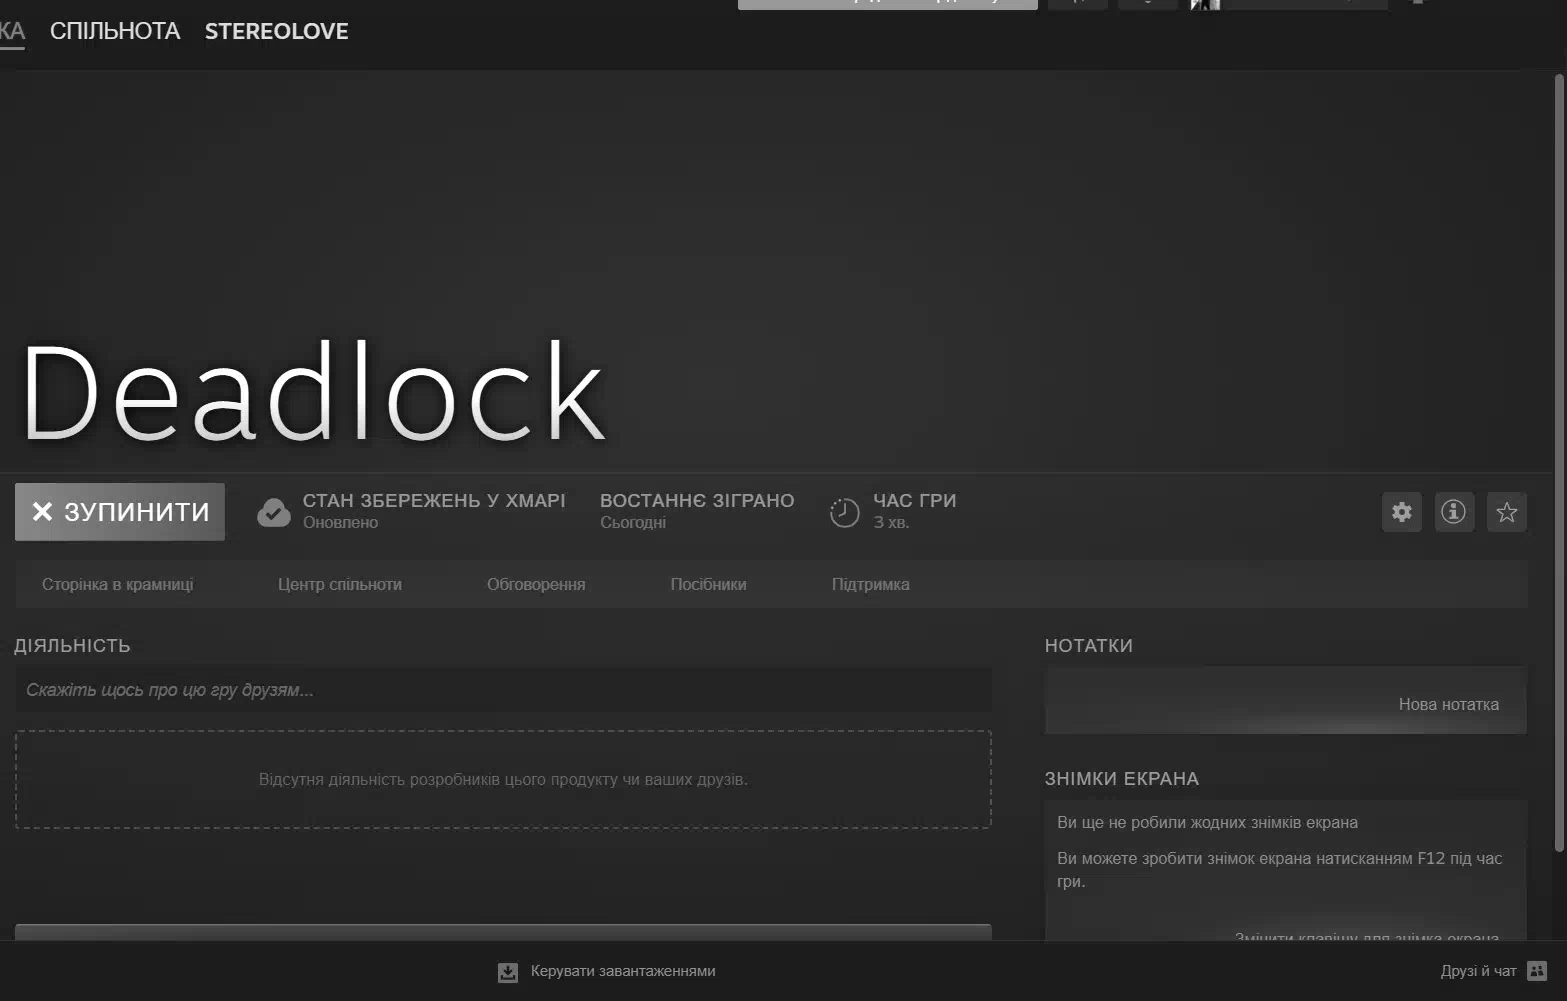
Task: Click СТАН ЗБЕРЕЖЕНЬ У ХМАРІ label
Action: pyautogui.click(x=434, y=500)
